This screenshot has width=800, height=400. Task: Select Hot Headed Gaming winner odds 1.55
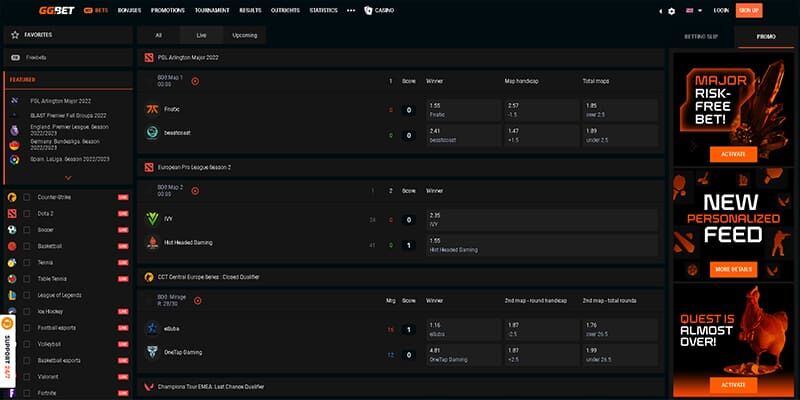542,245
